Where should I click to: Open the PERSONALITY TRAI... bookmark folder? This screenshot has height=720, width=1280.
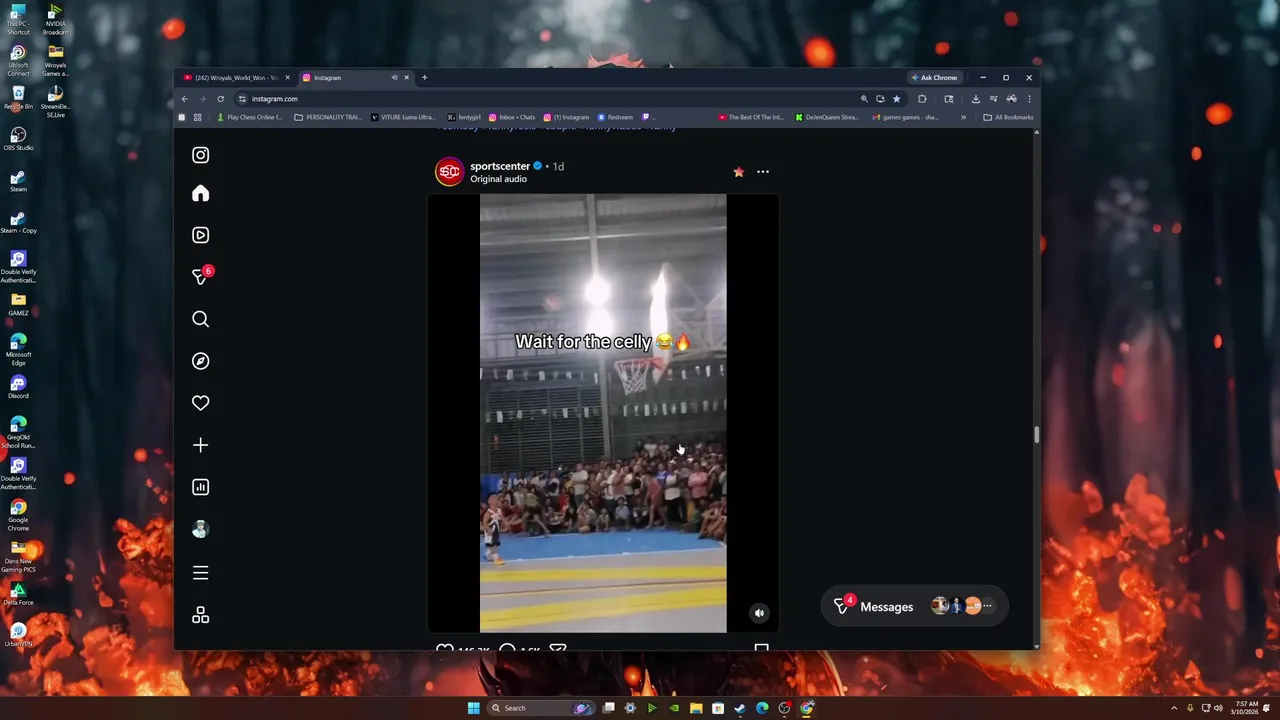click(x=328, y=117)
